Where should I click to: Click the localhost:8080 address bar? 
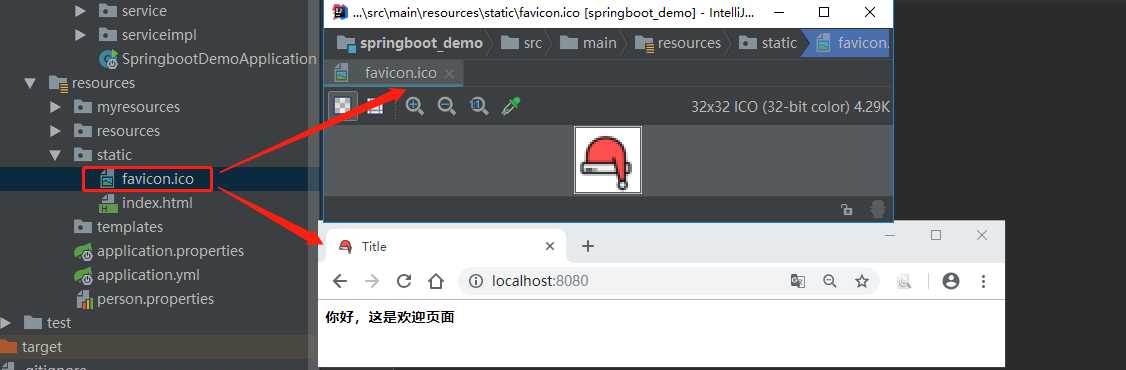click(669, 281)
